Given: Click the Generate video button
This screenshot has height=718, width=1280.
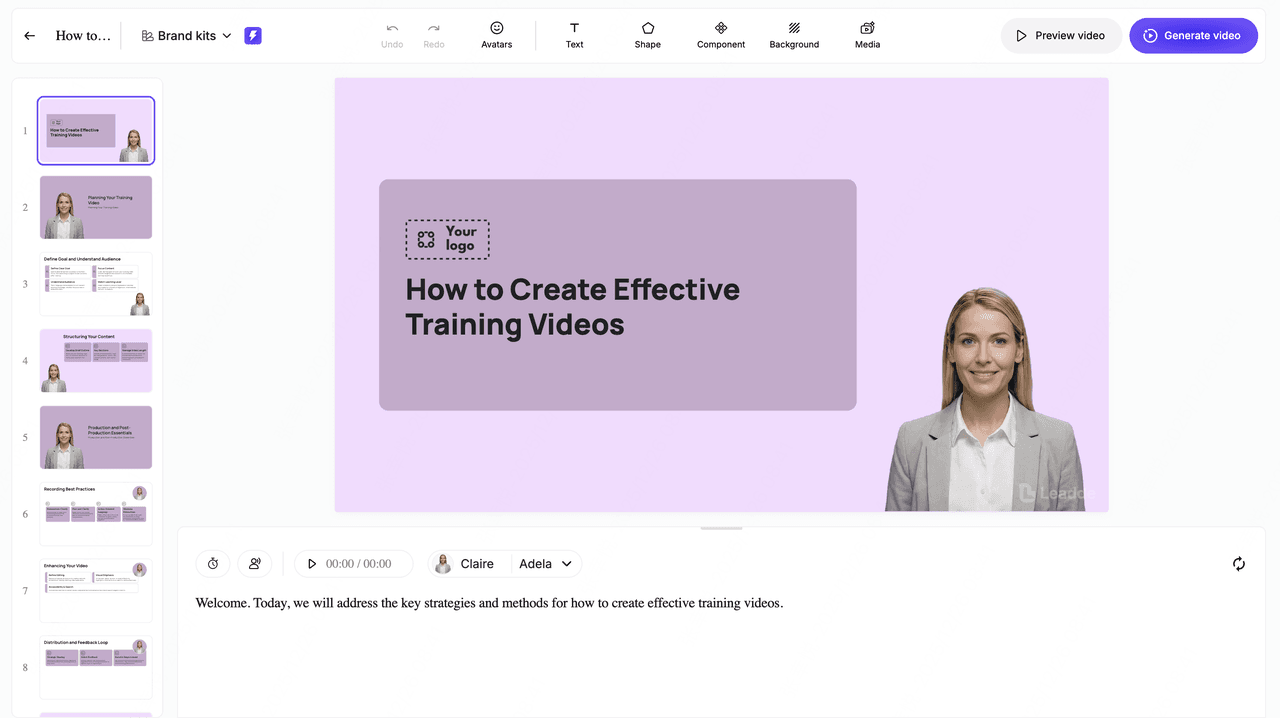Looking at the screenshot, I should tap(1193, 36).
